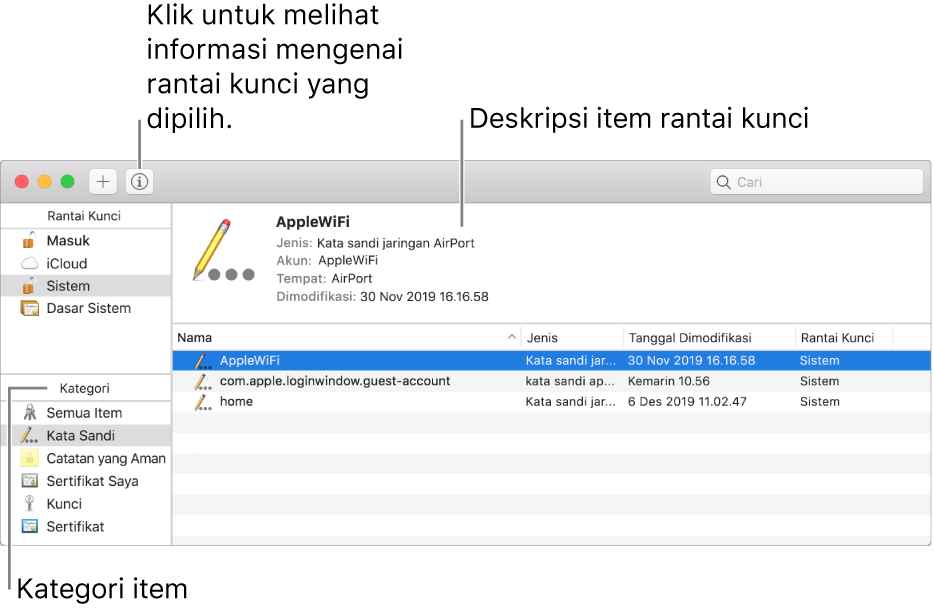Select the Kunci category key icon
Viewport: 934px width, 612px height.
click(29, 503)
